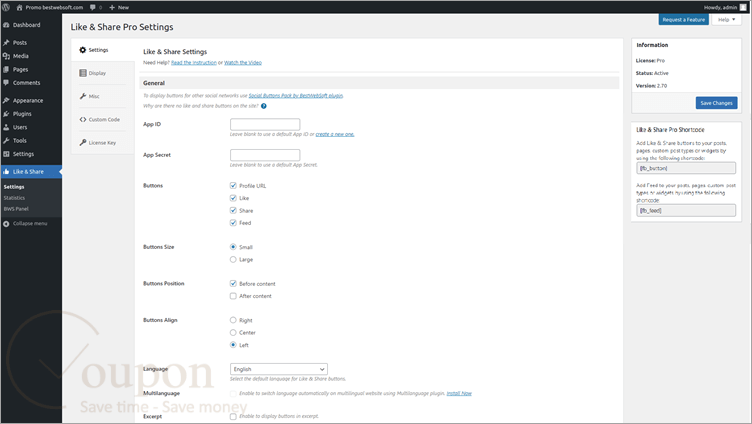
Task: Expand the Help dropdown
Action: click(x=727, y=20)
